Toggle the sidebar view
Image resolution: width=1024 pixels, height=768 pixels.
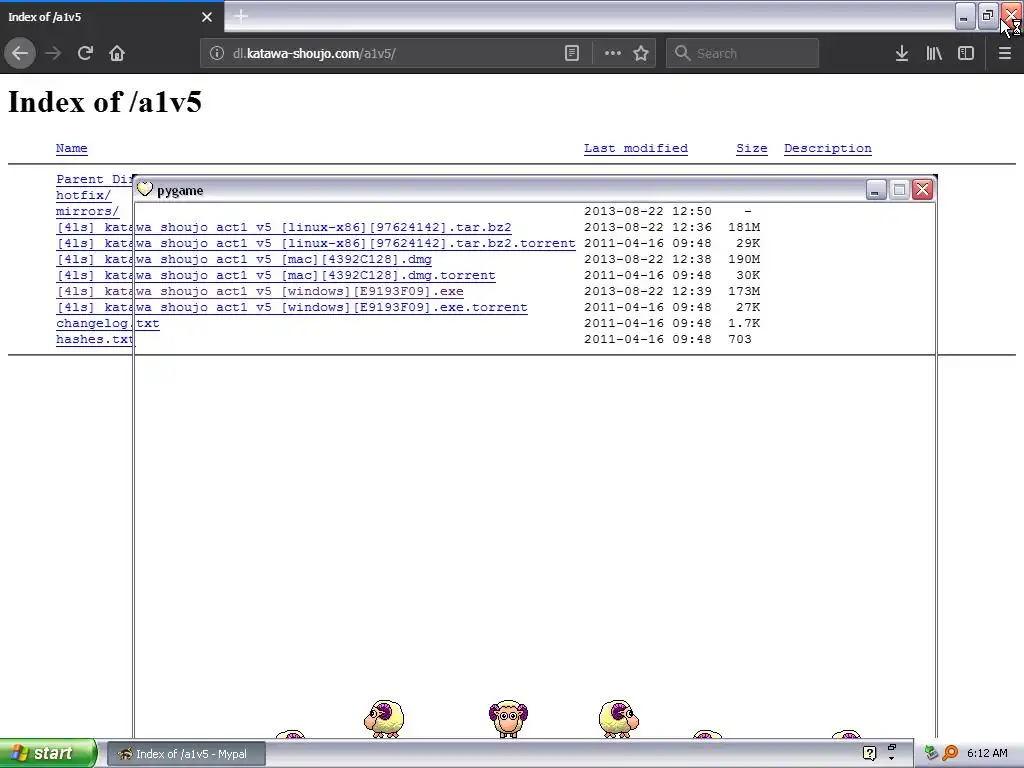pyautogui.click(x=965, y=53)
